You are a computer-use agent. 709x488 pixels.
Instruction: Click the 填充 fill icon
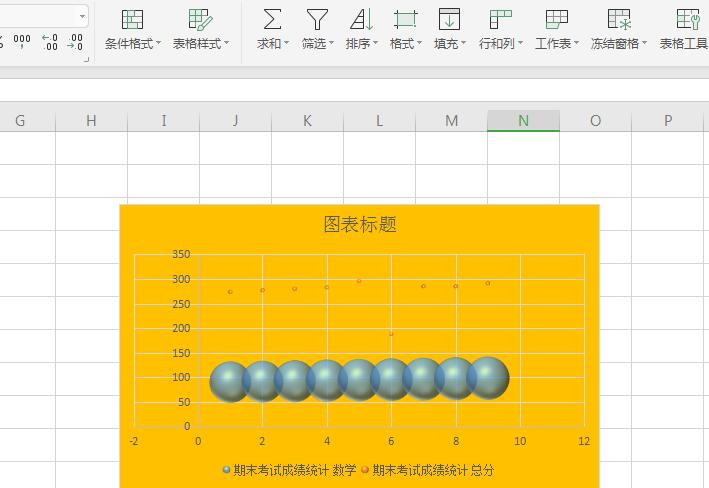[449, 19]
